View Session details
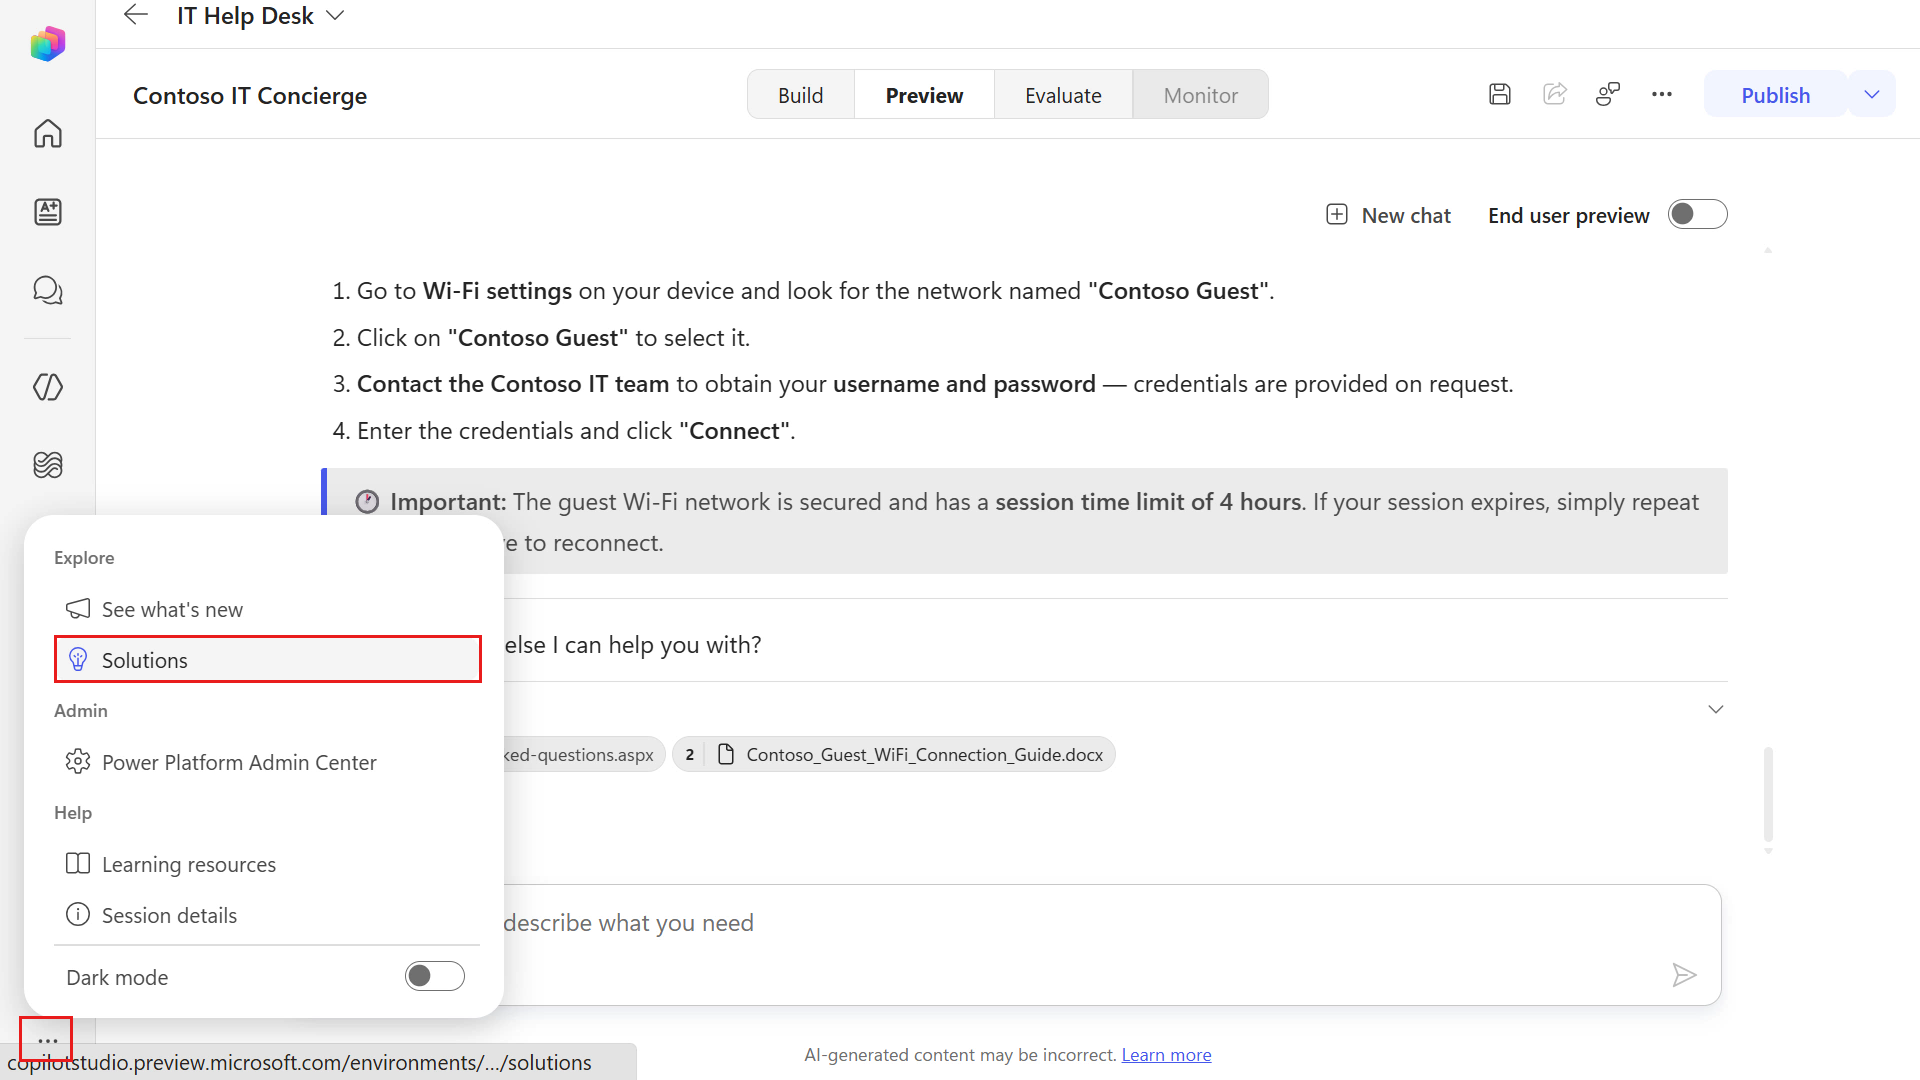Image resolution: width=1920 pixels, height=1080 pixels. (x=267, y=915)
